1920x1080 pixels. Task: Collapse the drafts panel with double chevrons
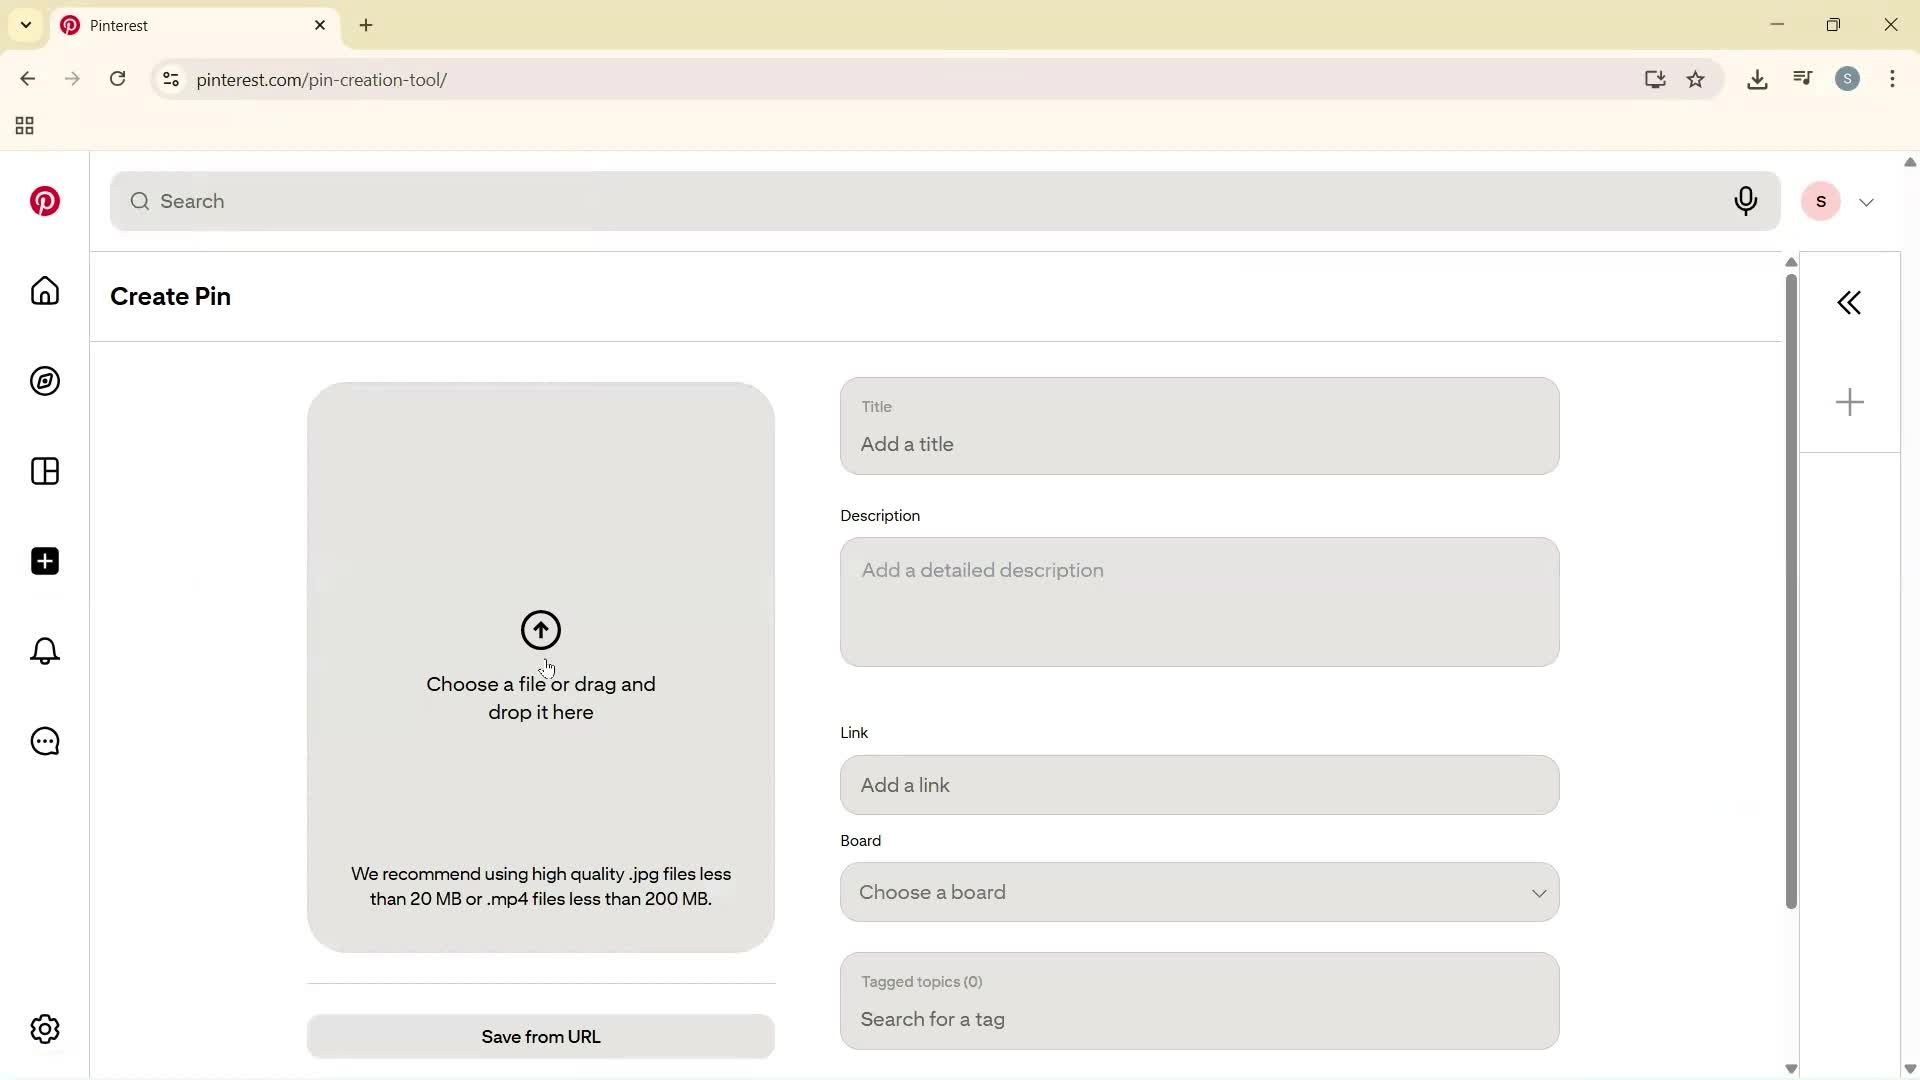[1849, 302]
